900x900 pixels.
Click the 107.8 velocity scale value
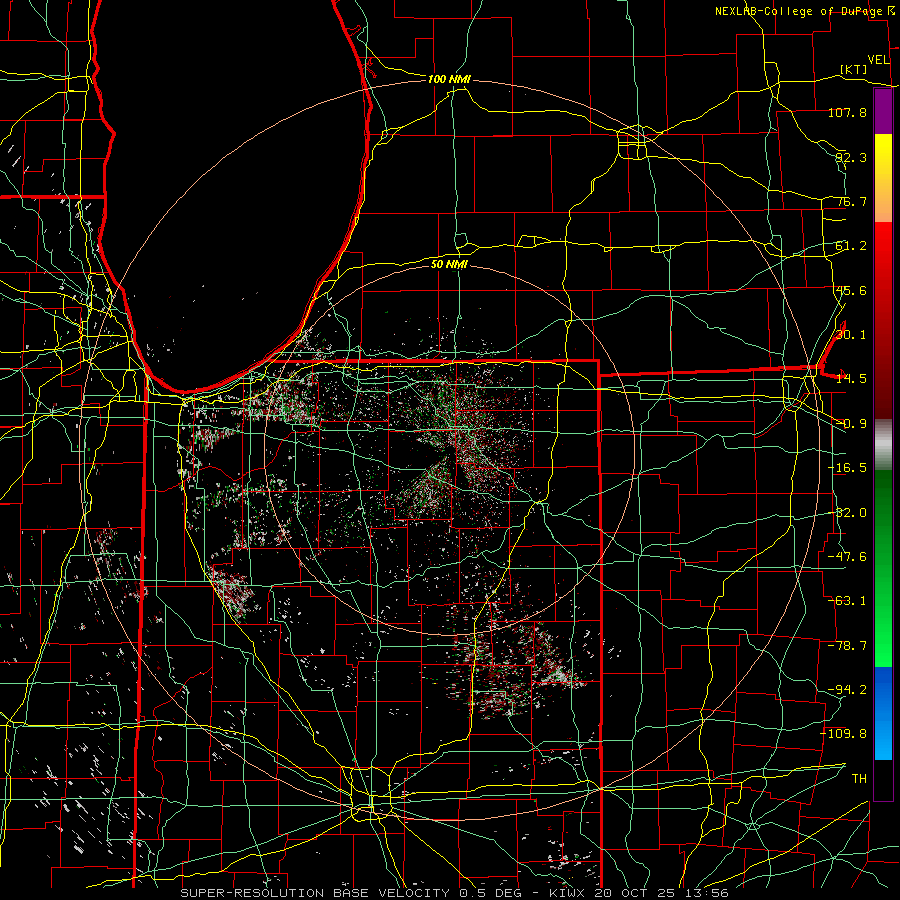pyautogui.click(x=847, y=112)
